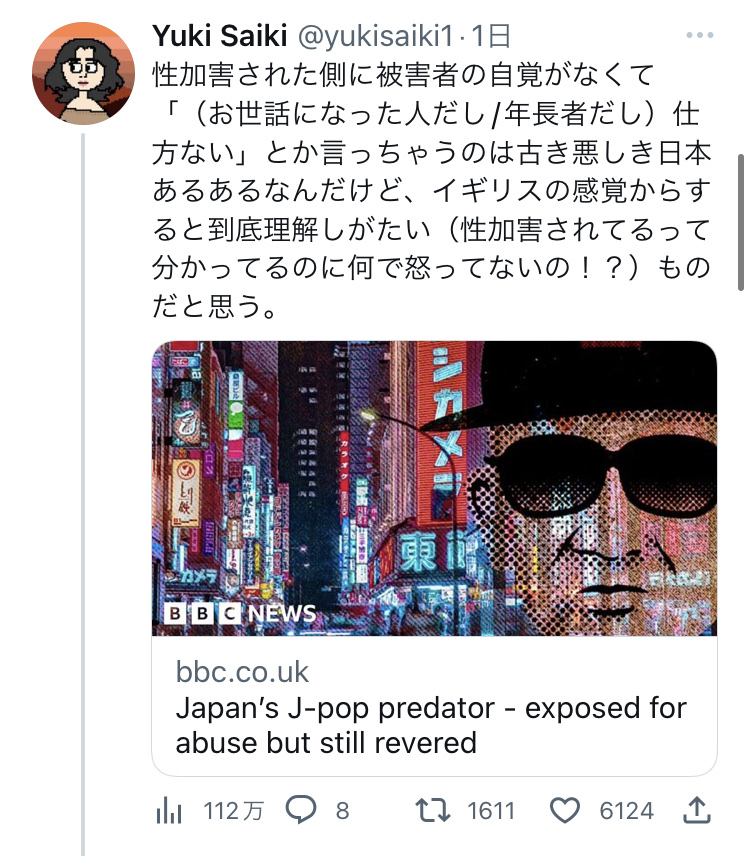Click Yuki Saiki's pixel-art profile avatar
This screenshot has height=856, width=750.
coord(84,74)
